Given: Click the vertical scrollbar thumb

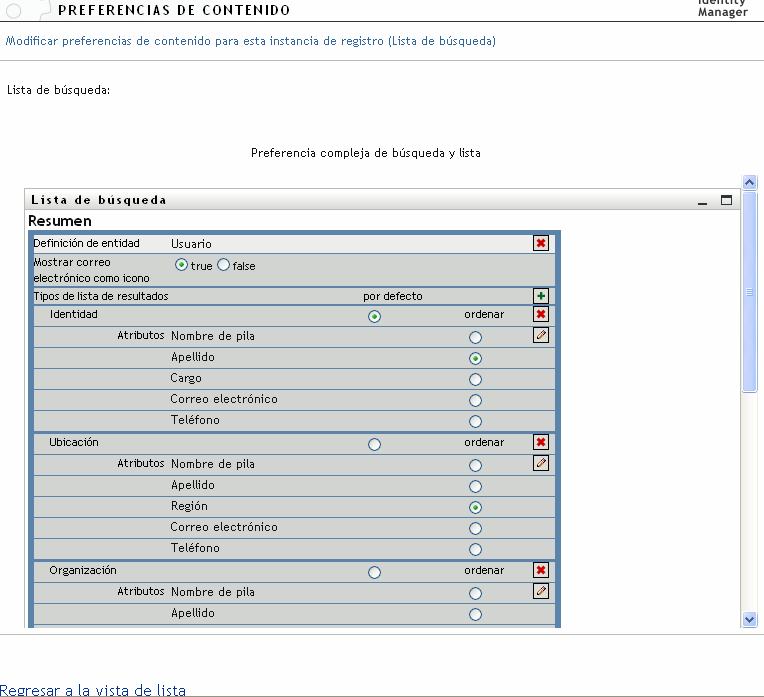Looking at the screenshot, I should pyautogui.click(x=749, y=291).
